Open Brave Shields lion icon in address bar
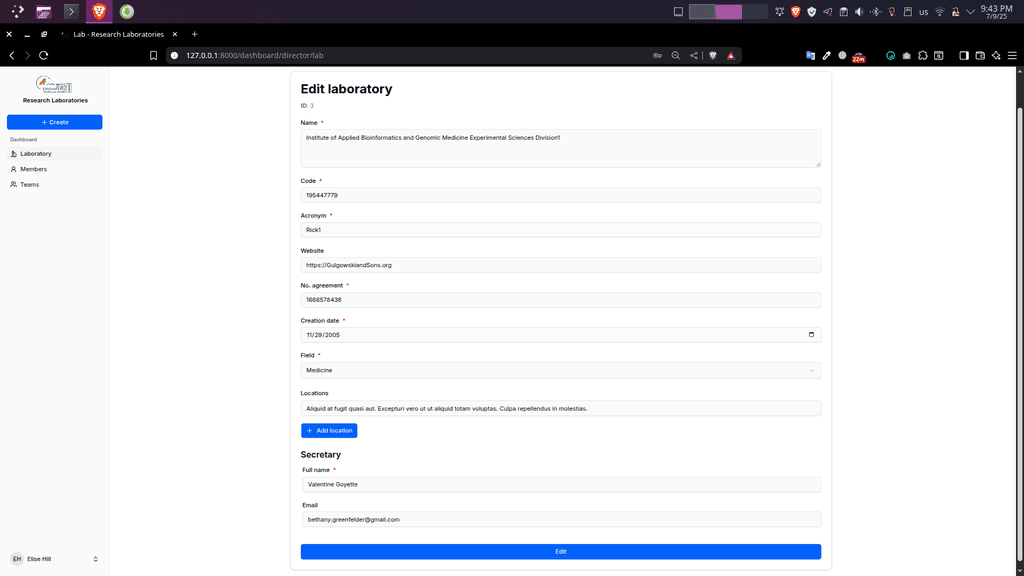The height and width of the screenshot is (576, 1024). (x=713, y=56)
